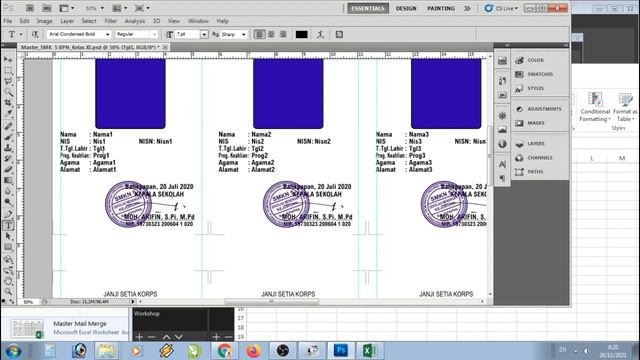Click the Create warped text icon
This screenshot has height=360, width=640.
pos(320,34)
